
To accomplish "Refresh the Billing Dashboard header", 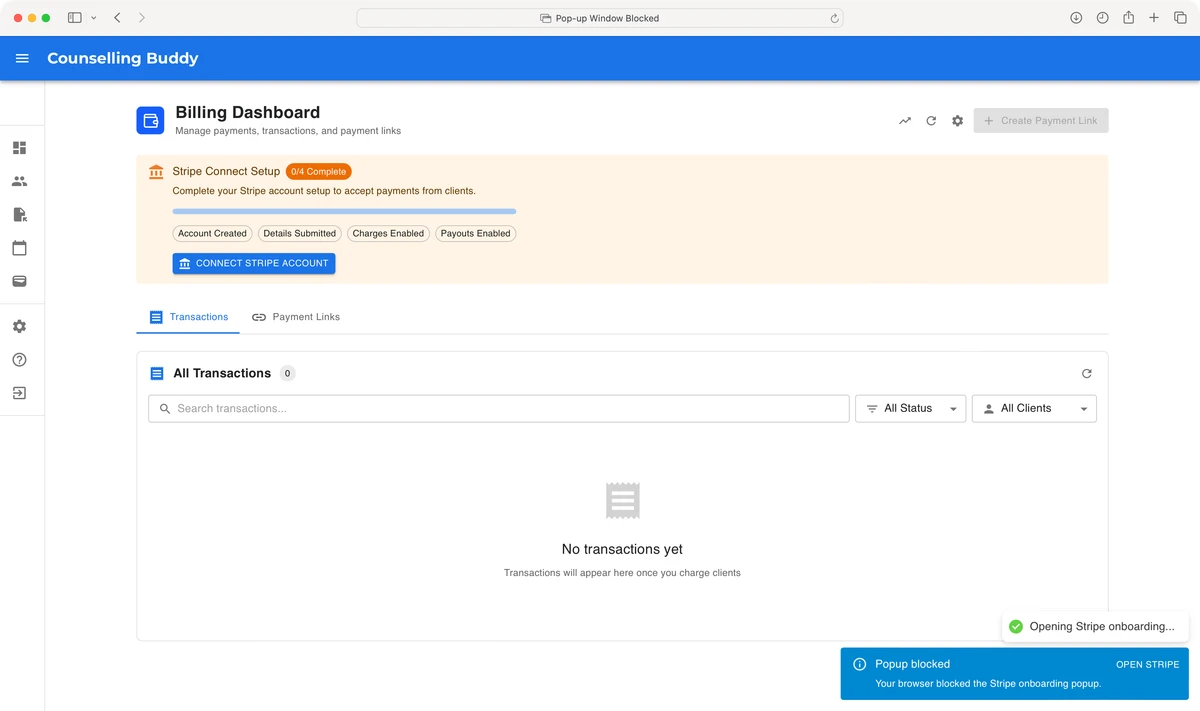I will 931,120.
